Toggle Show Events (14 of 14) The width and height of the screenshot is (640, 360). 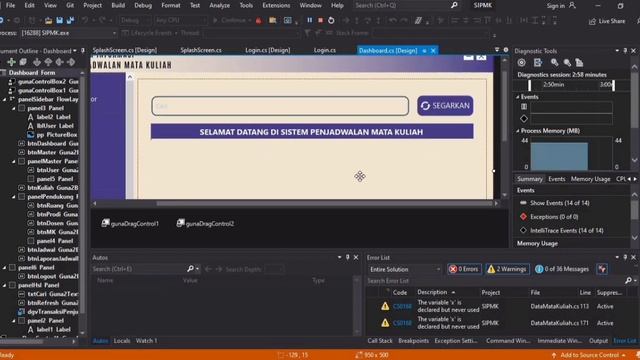click(555, 203)
